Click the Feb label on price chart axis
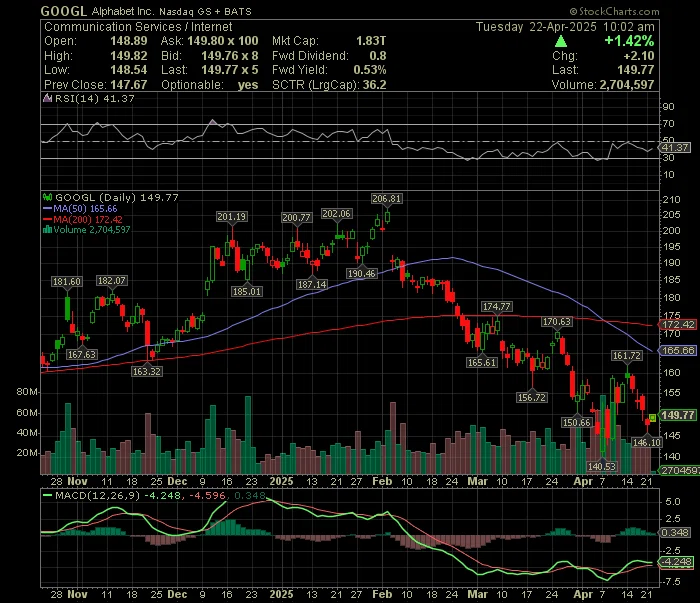This screenshot has width=700, height=603. 382,482
